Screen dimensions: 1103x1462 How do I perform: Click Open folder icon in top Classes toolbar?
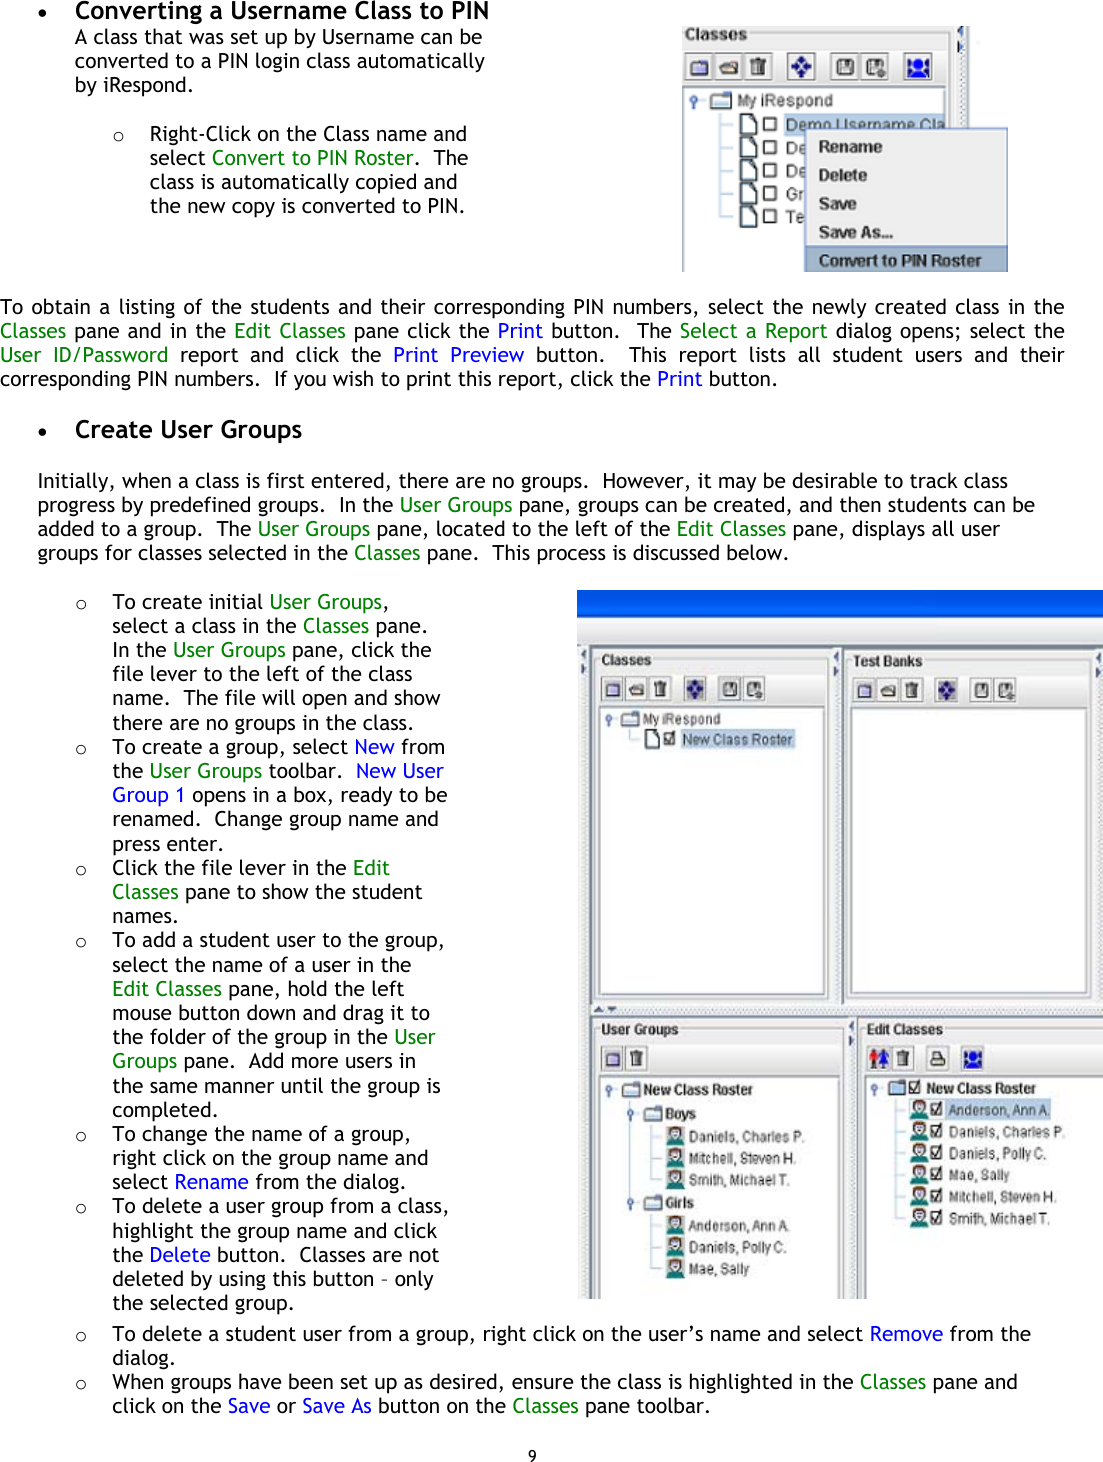coord(729,67)
